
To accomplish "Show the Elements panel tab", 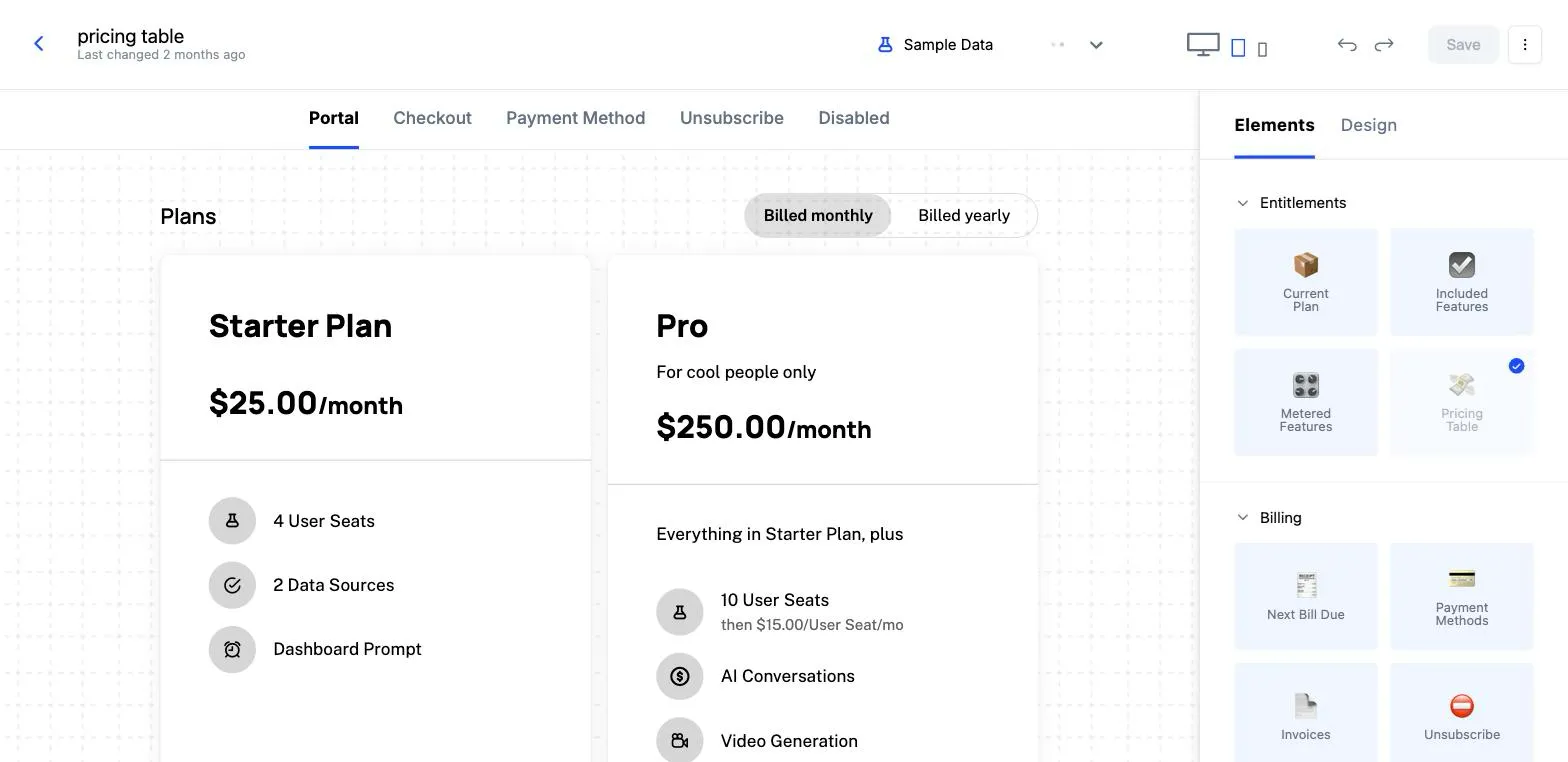I will (x=1274, y=125).
